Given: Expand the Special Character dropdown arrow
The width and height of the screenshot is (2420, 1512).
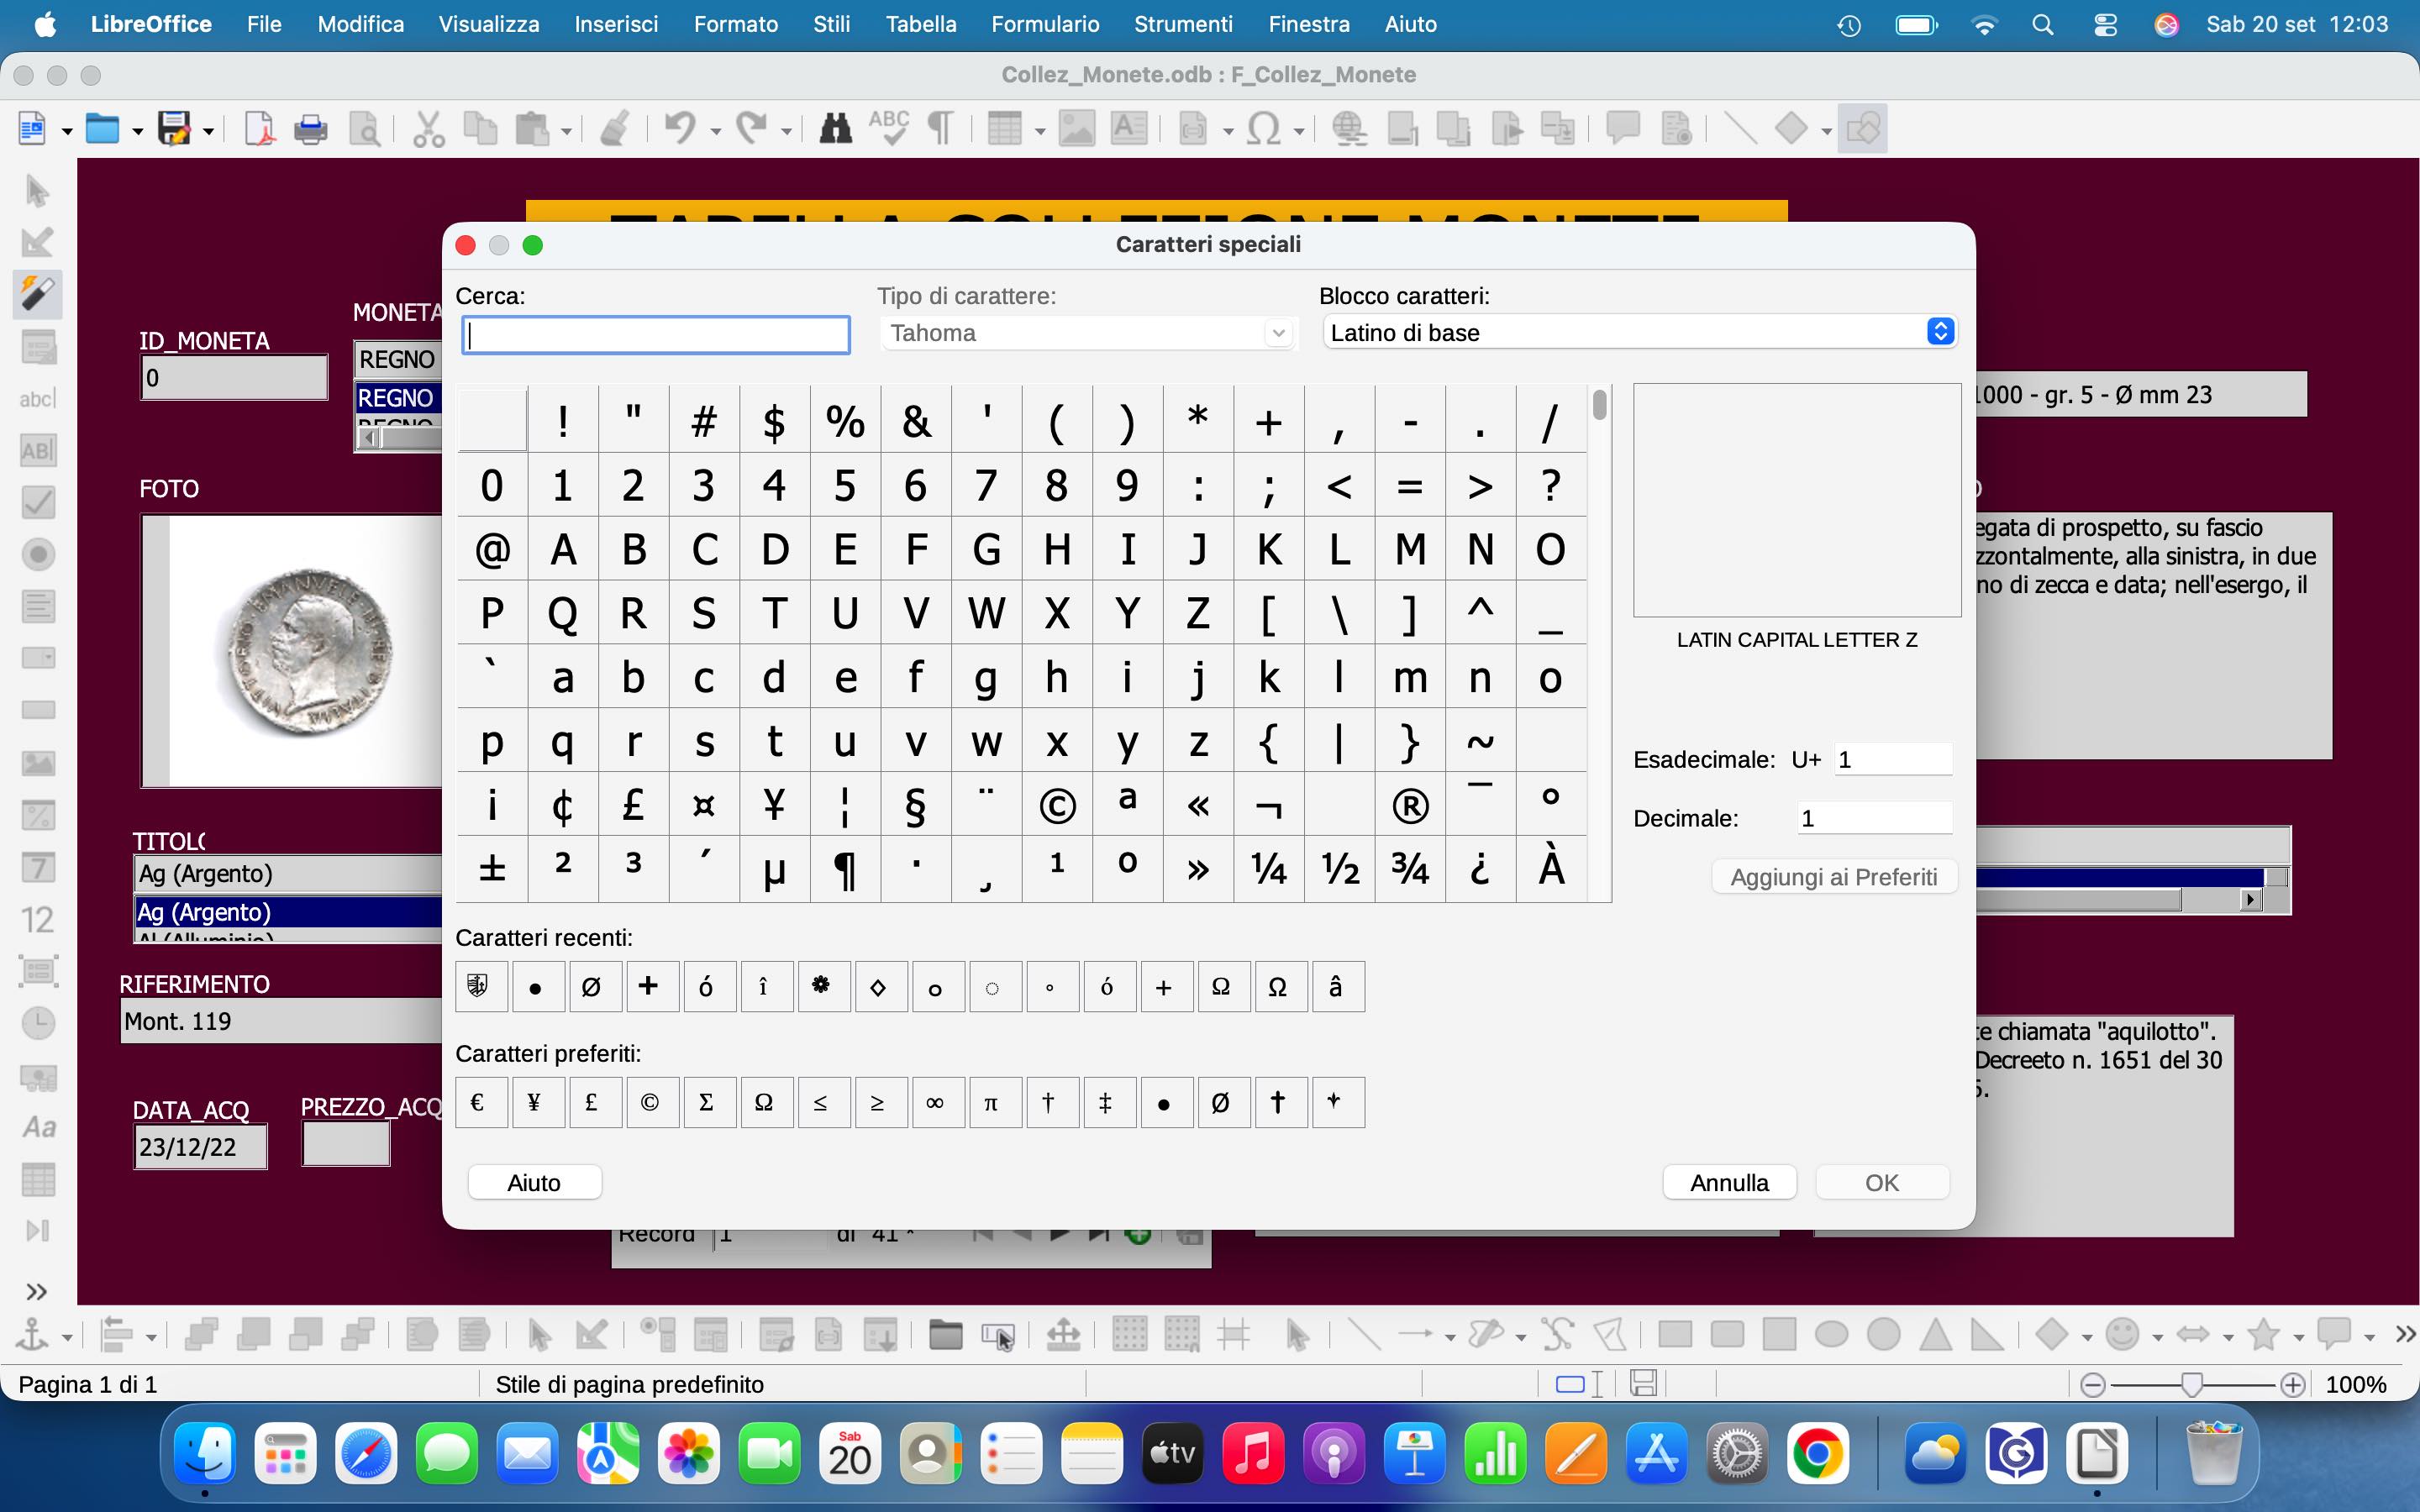Looking at the screenshot, I should coord(1299,131).
